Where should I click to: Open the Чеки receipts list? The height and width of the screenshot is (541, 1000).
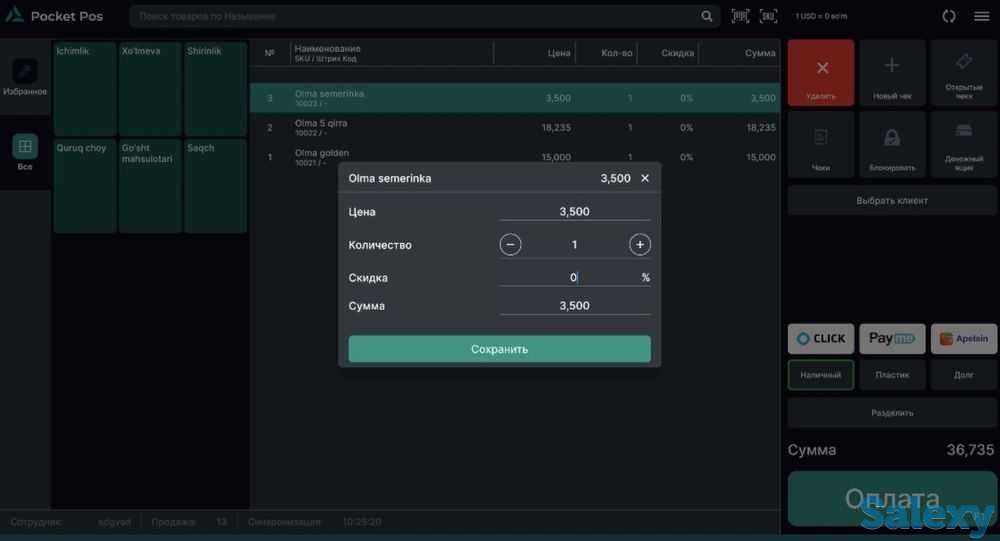(821, 144)
